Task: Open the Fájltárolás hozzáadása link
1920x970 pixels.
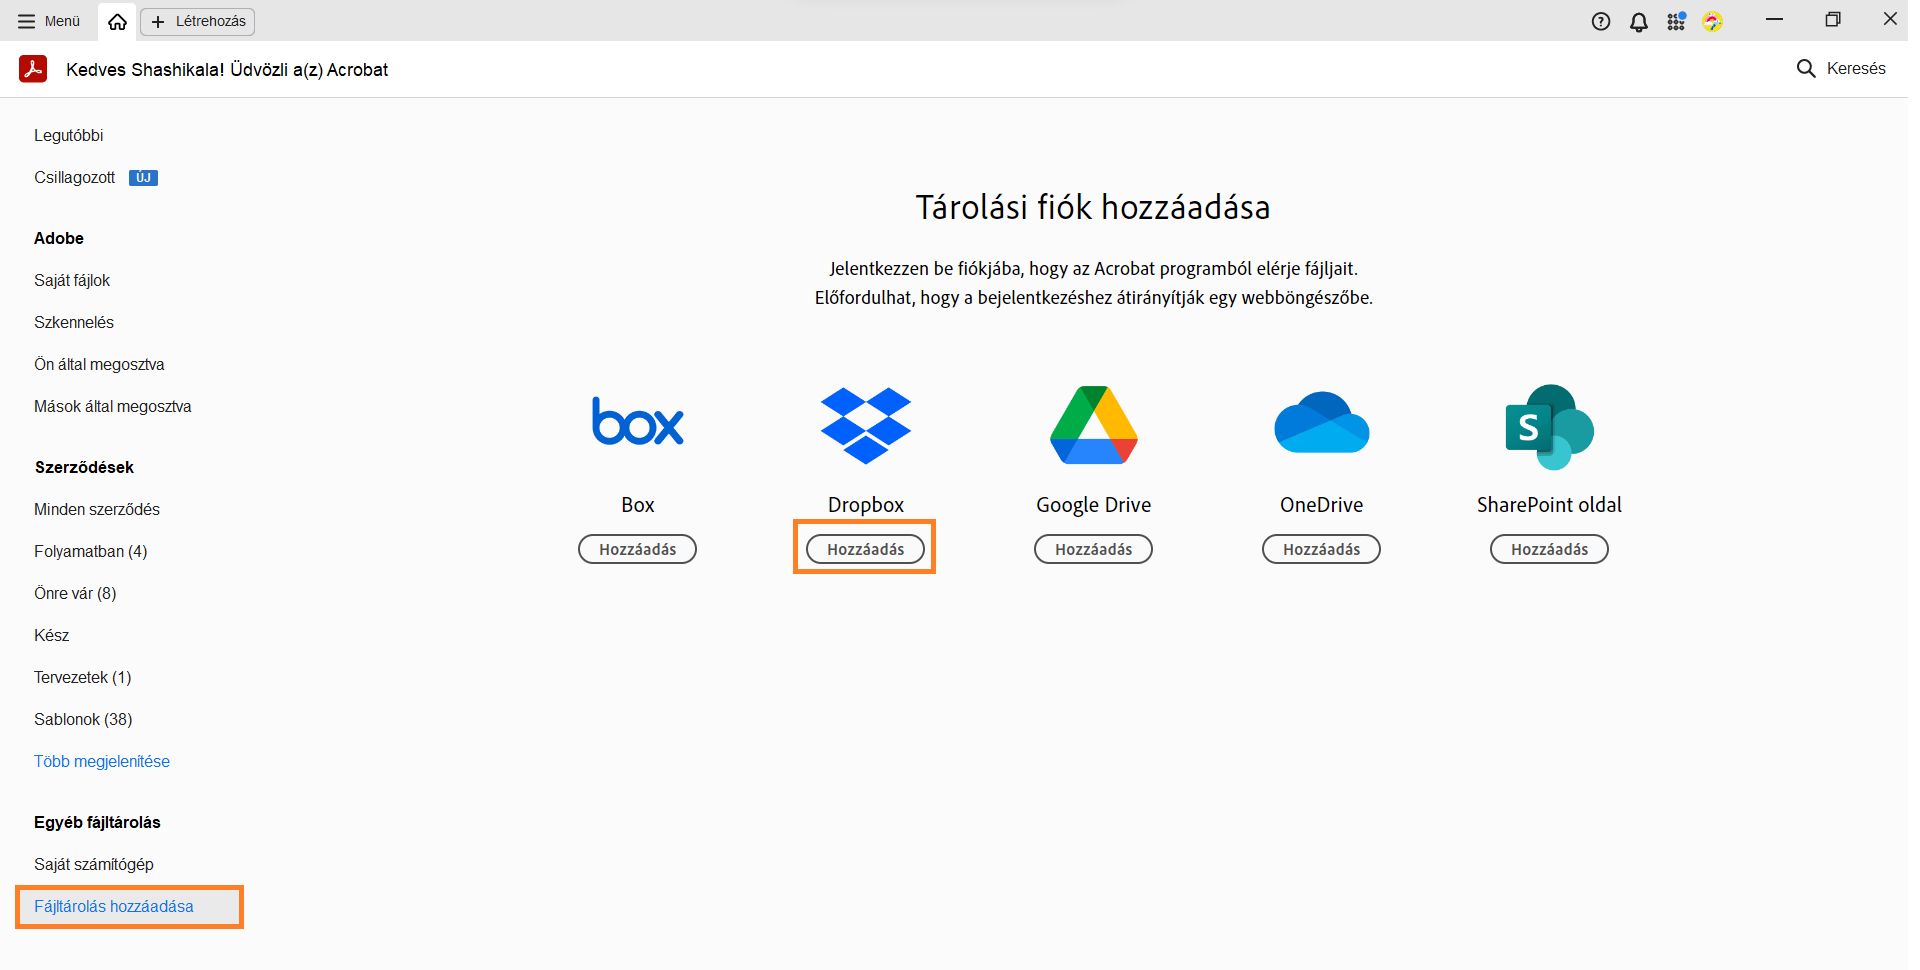Action: click(x=114, y=906)
